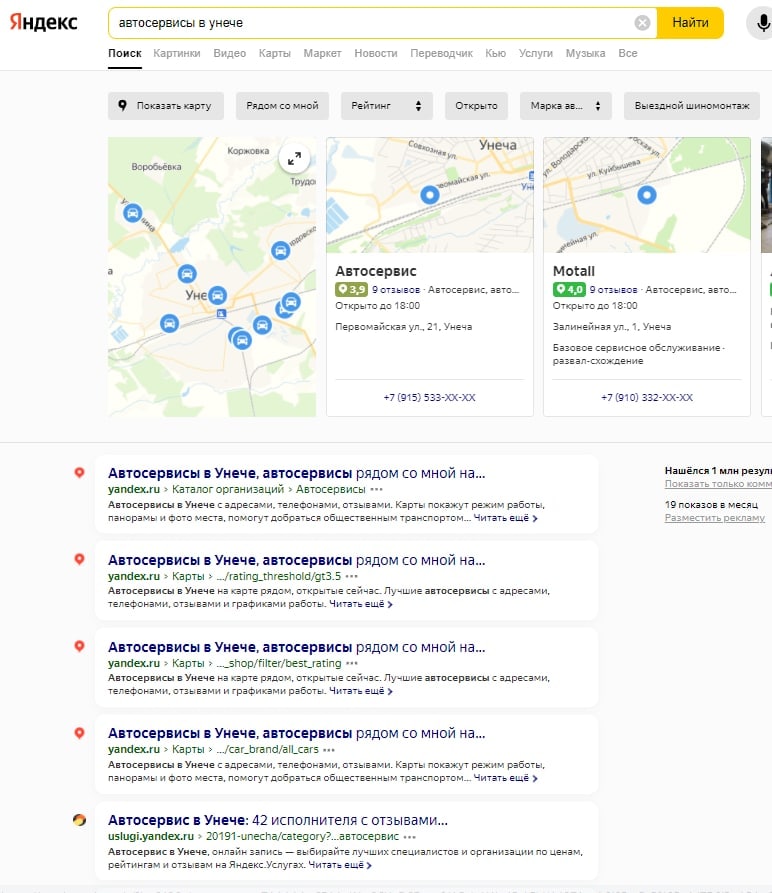Go to the Карты tab
The image size is (772, 893).
tap(274, 53)
